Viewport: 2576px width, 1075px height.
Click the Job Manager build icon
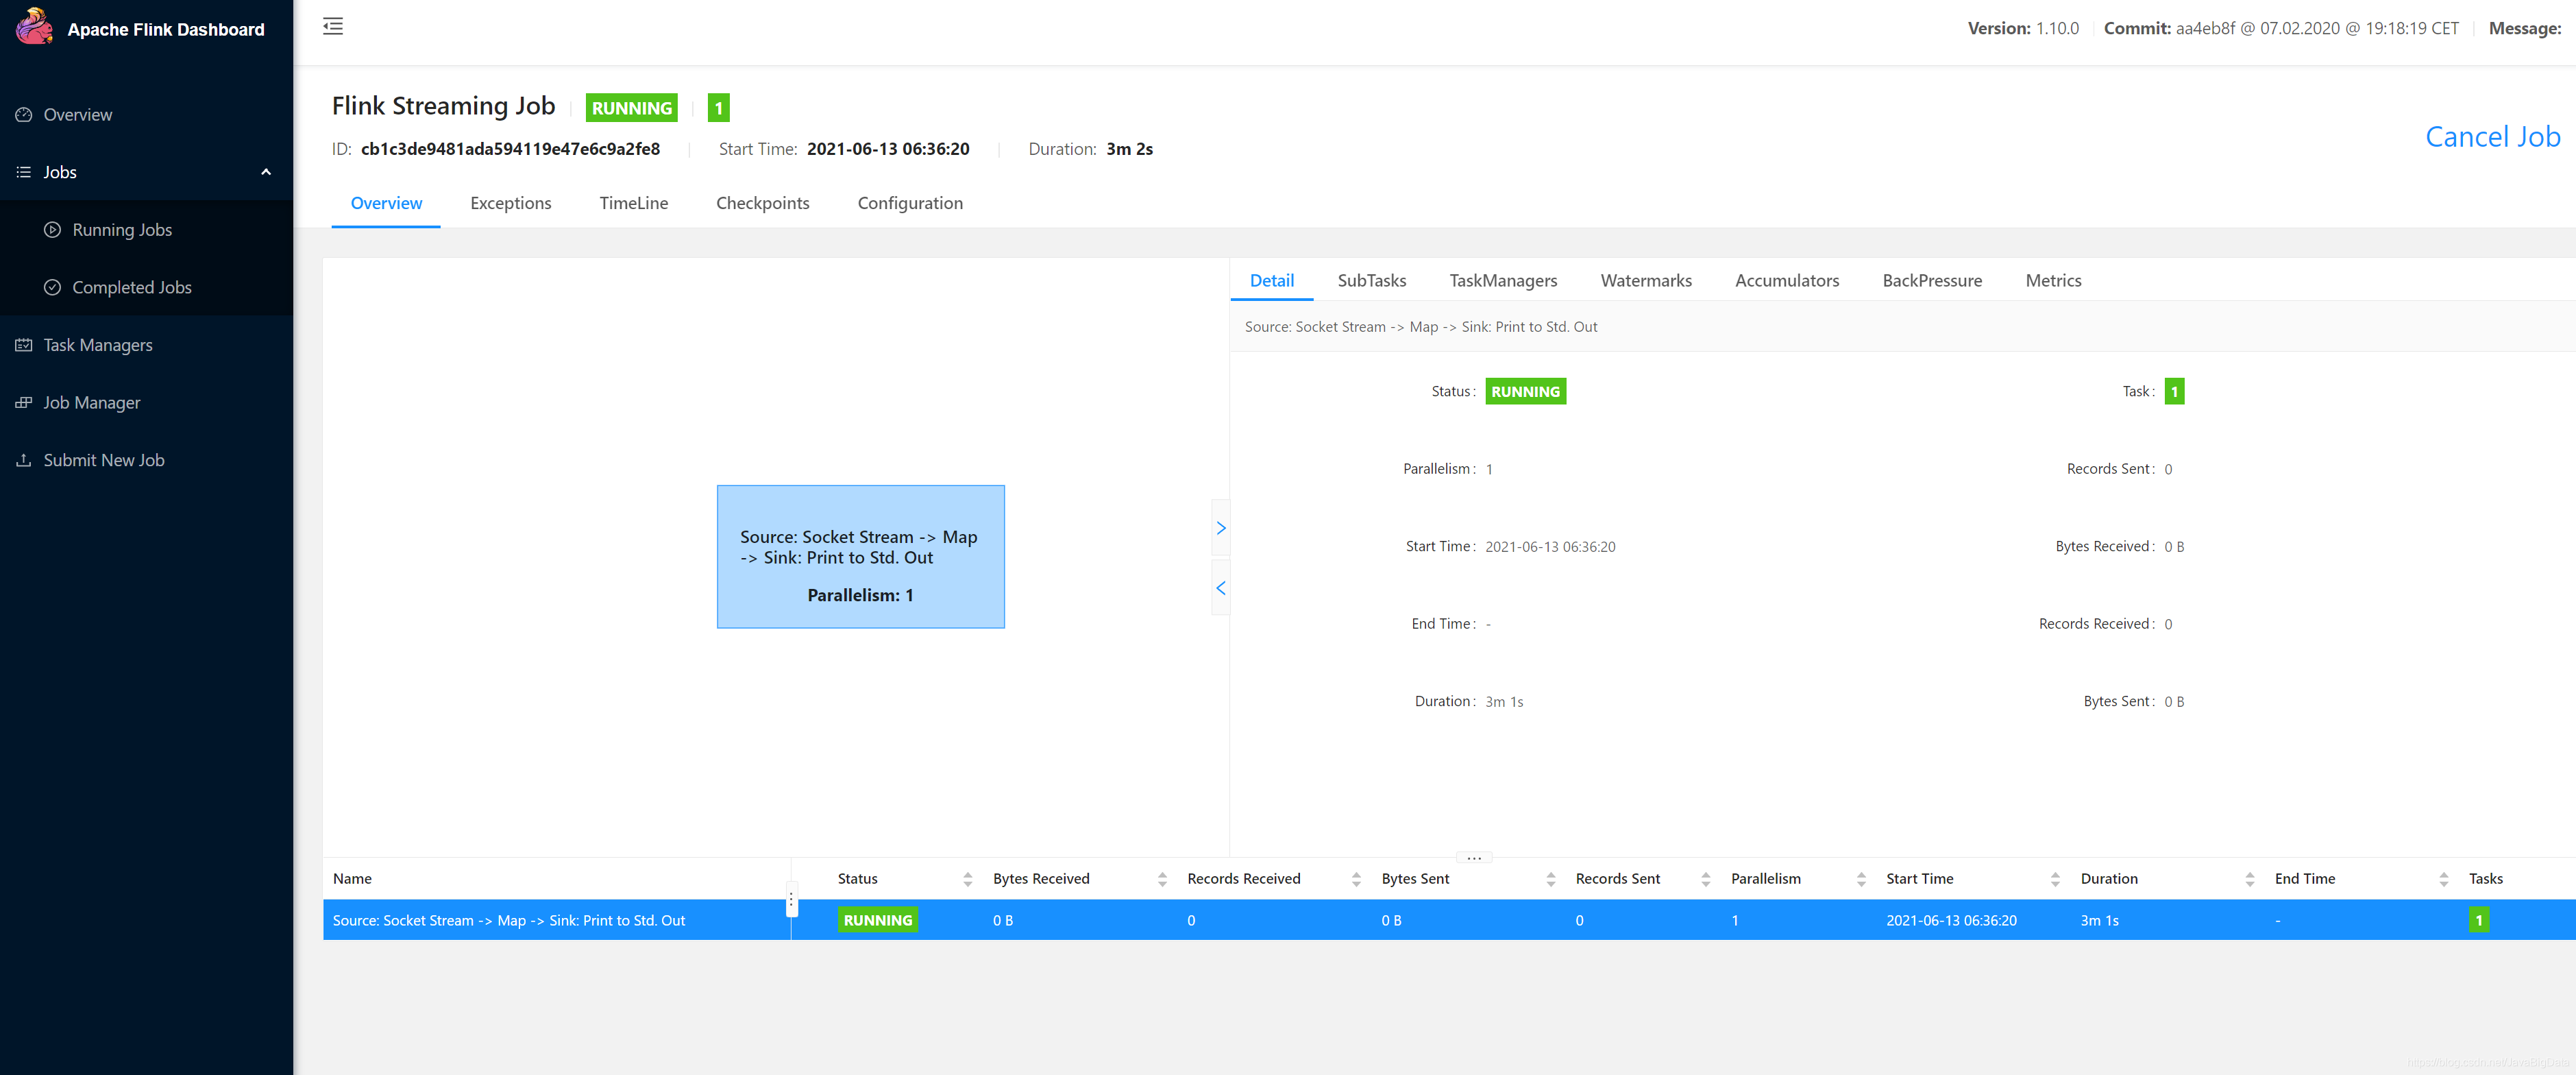point(24,402)
